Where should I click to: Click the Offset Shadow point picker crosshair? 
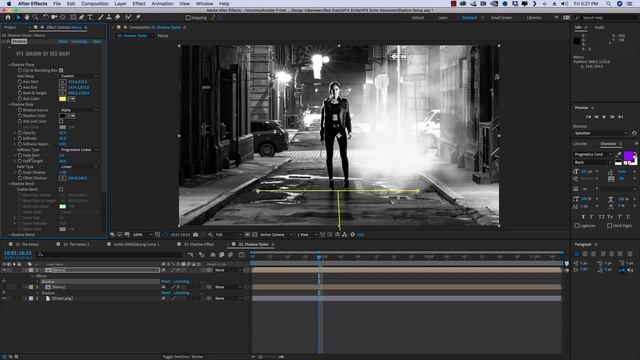click(62, 178)
